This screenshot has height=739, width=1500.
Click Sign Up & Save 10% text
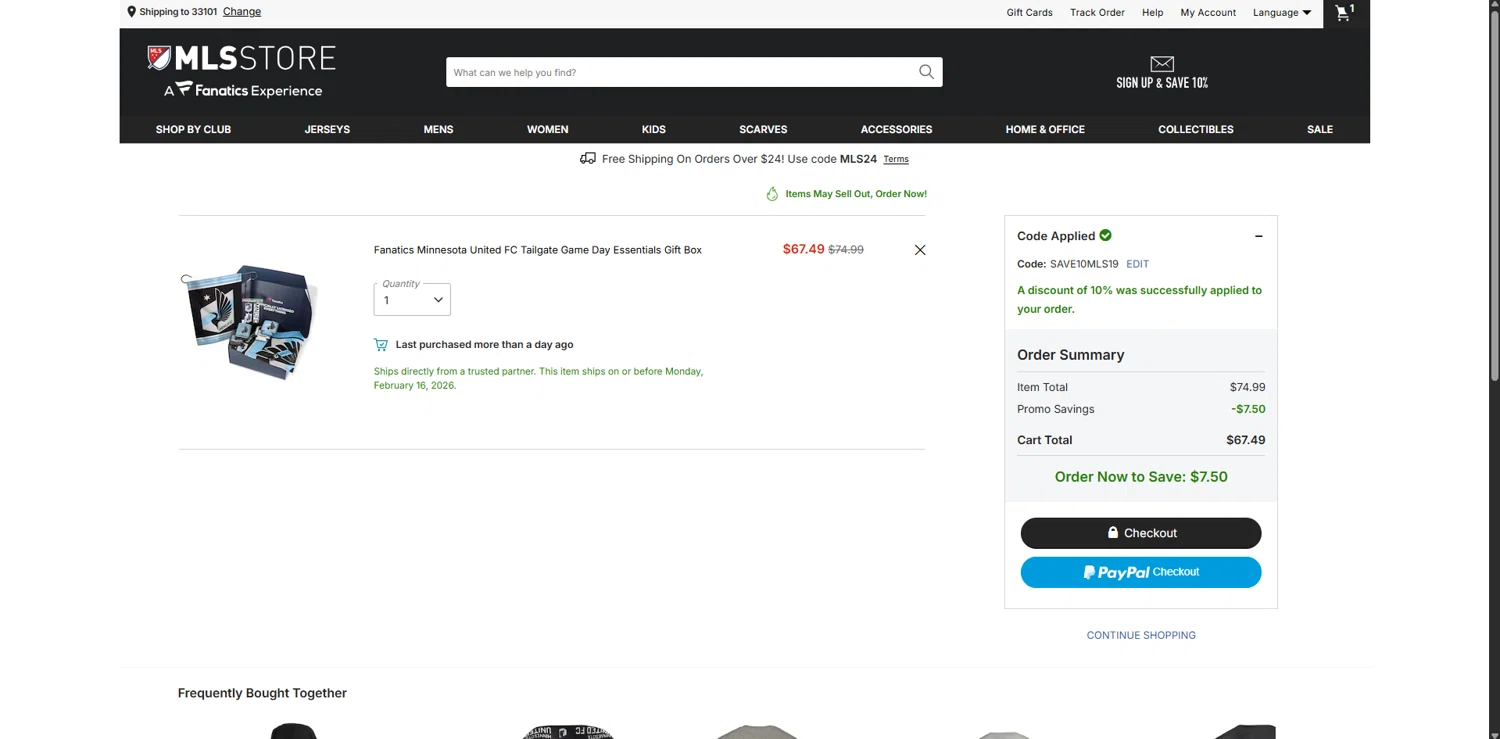tap(1162, 83)
